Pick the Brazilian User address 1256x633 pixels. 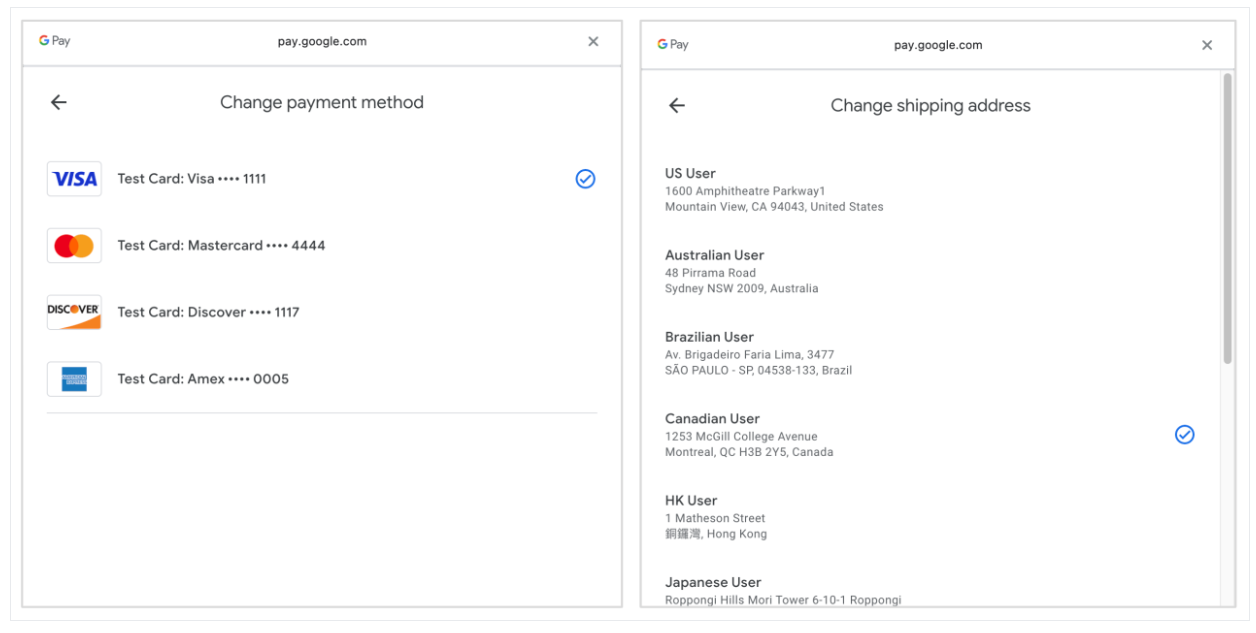click(x=758, y=353)
